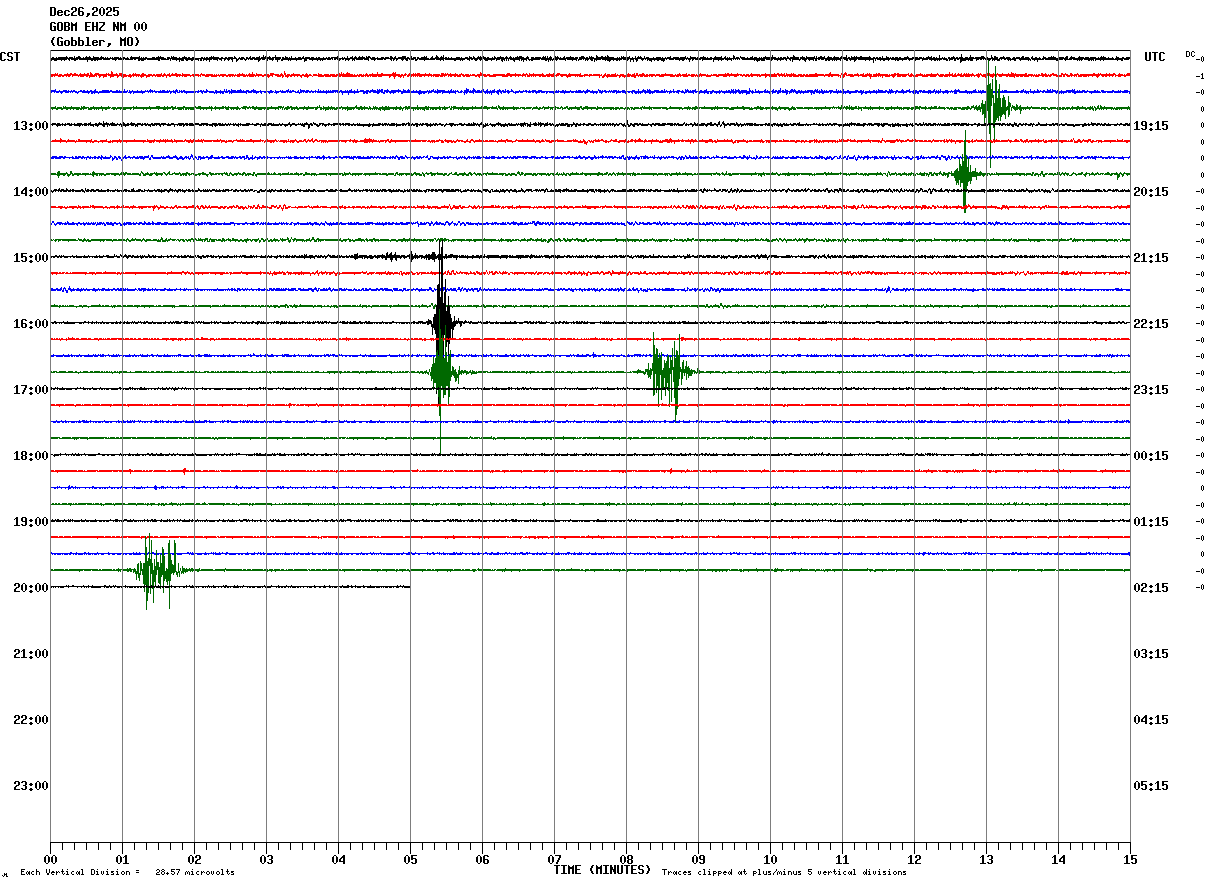Viewport: 1210px width, 886px height.
Task: Click the GOBM EHZ NM 00 station code
Action: pyautogui.click(x=98, y=27)
